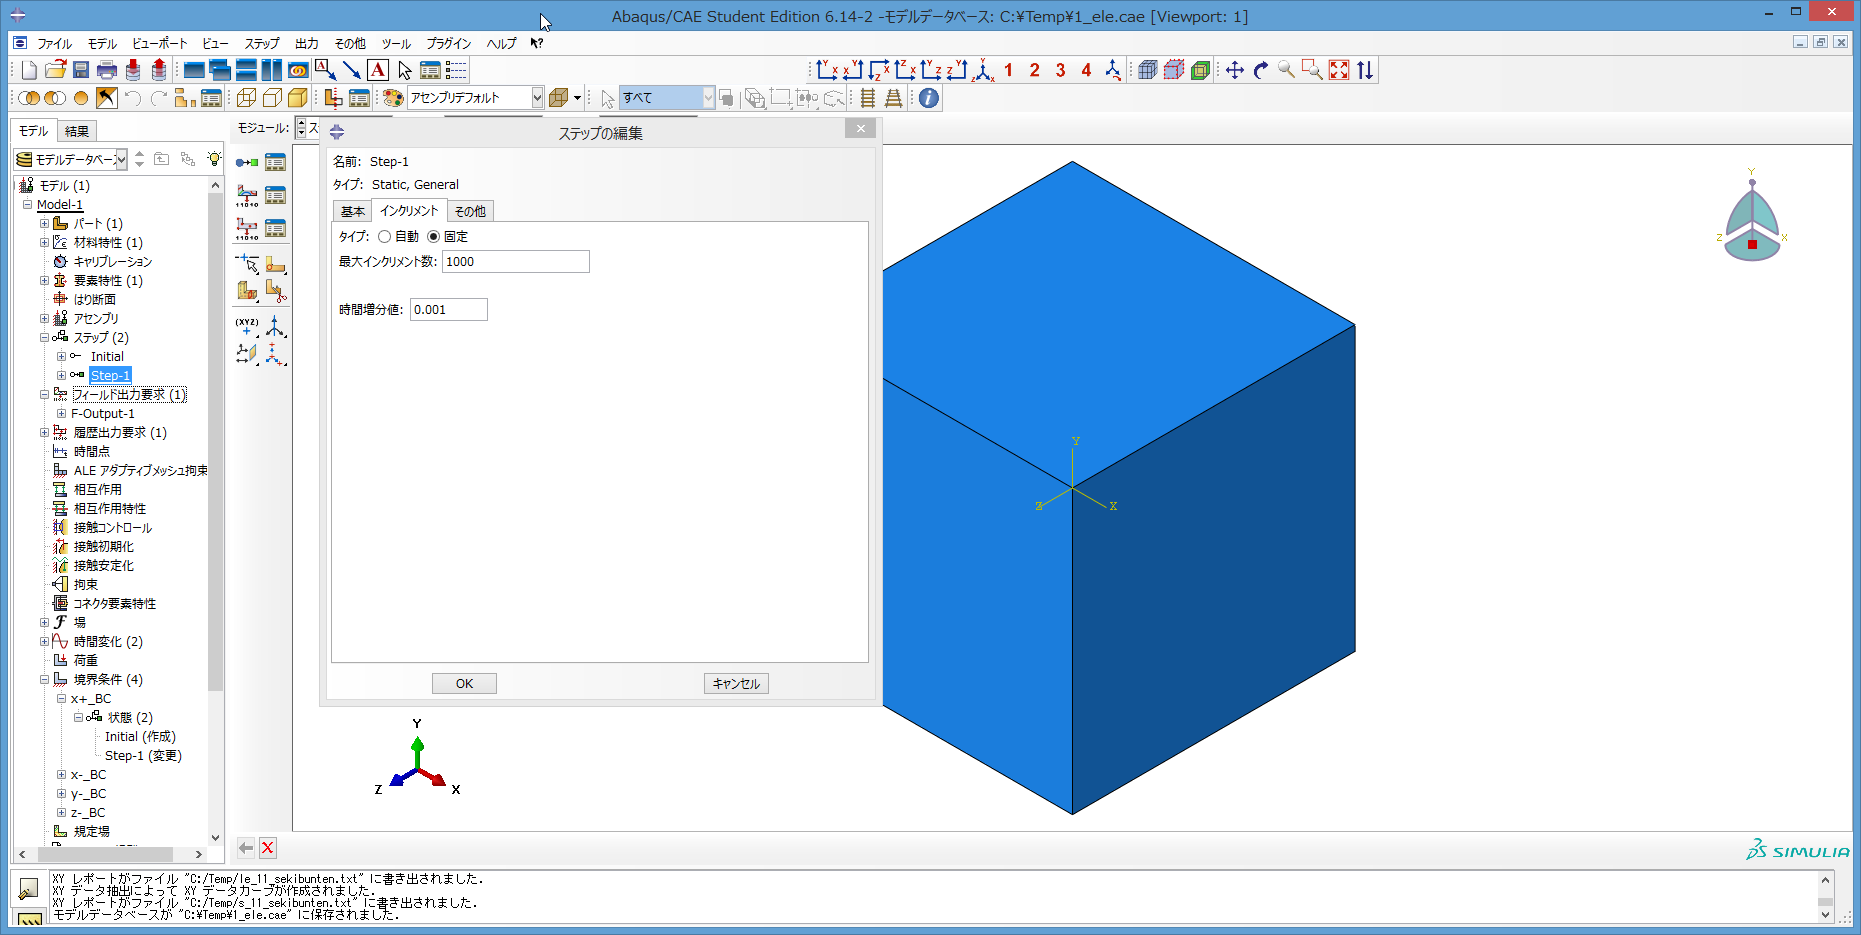This screenshot has height=935, width=1861.
Task: Click the undo arrow icon
Action: click(x=132, y=98)
